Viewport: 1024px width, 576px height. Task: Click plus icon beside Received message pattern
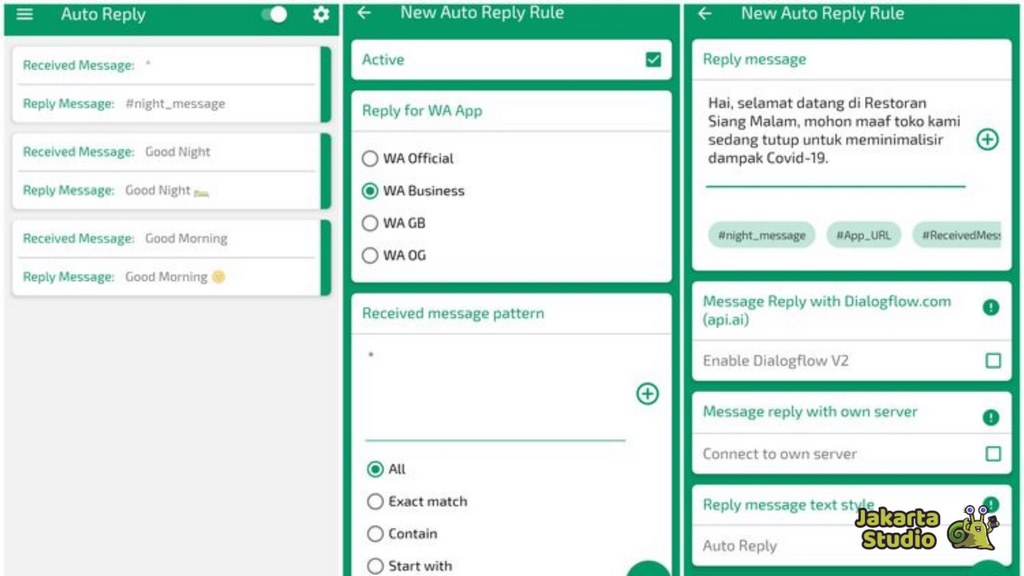[647, 394]
